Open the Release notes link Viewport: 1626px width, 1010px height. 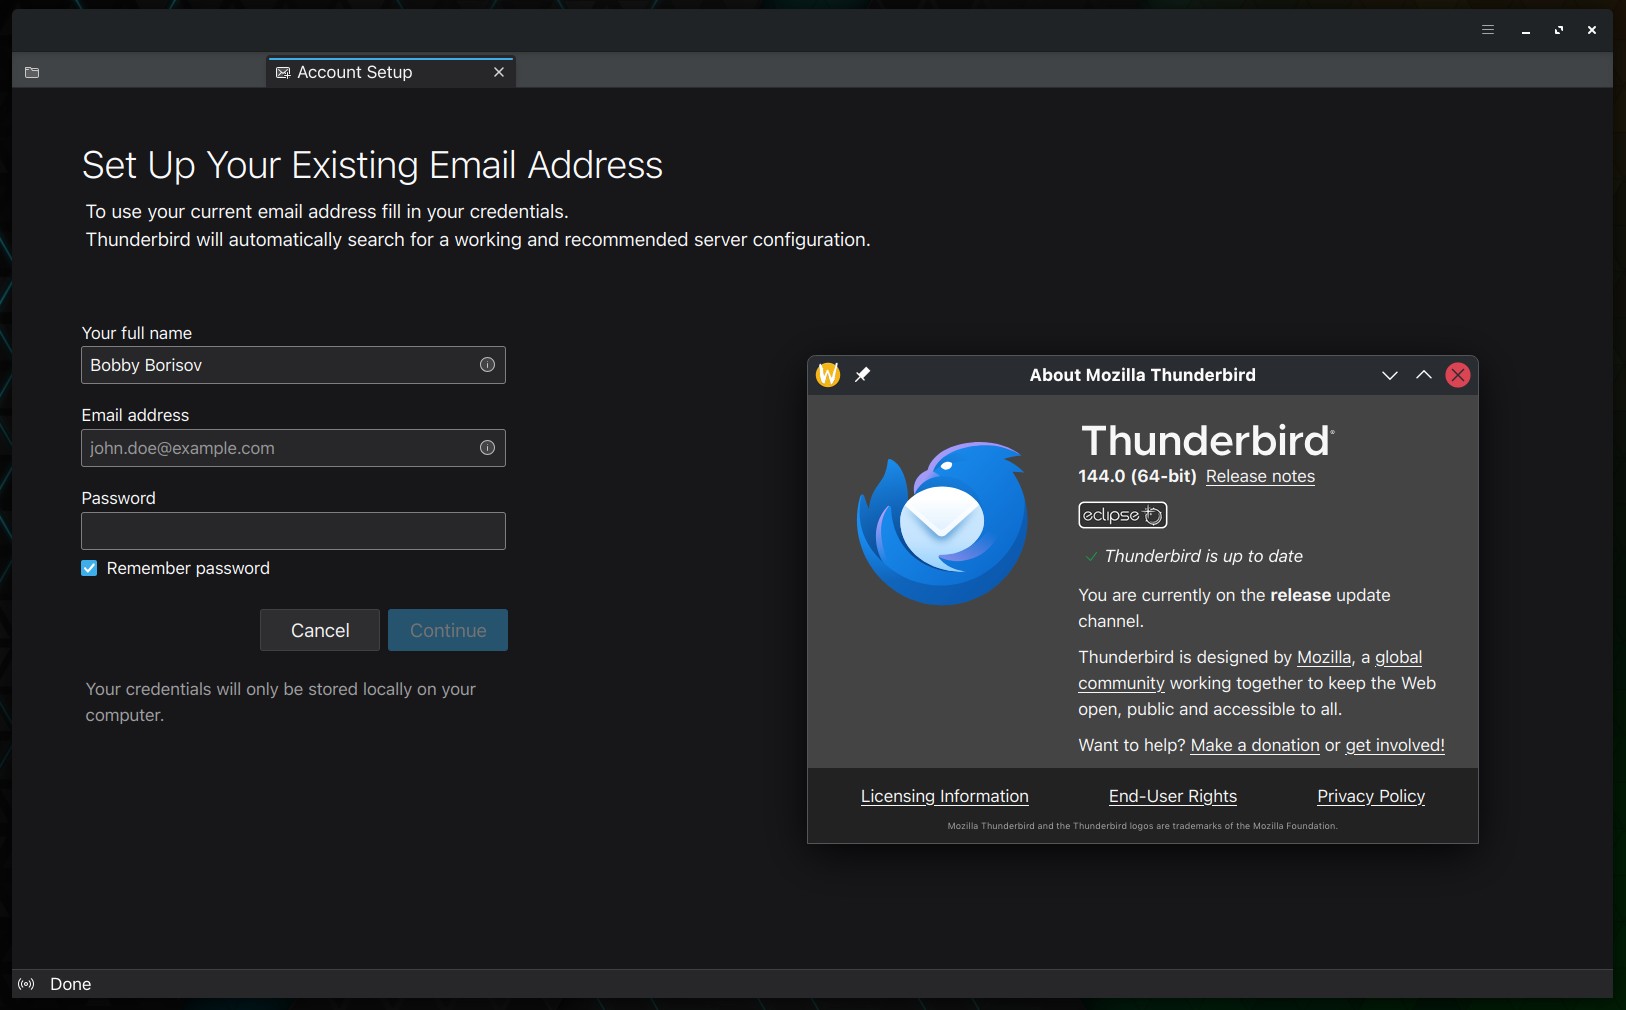1260,477
